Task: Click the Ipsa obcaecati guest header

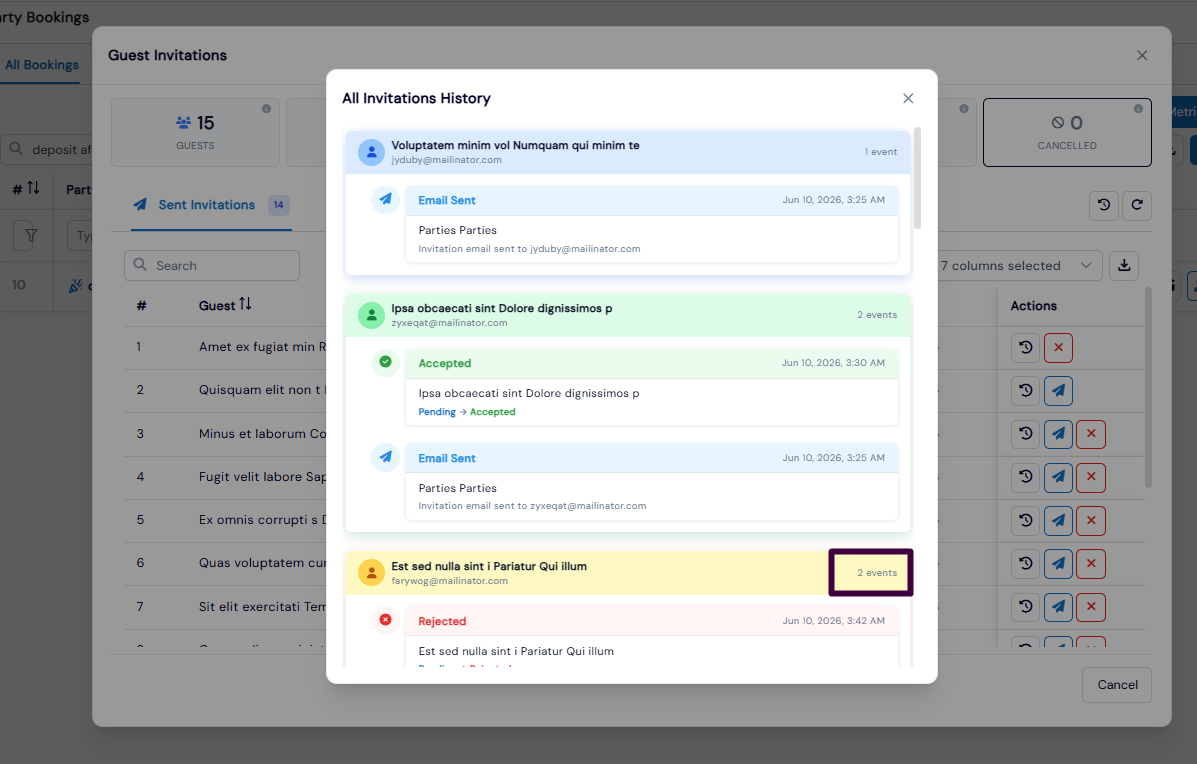Action: pos(628,315)
